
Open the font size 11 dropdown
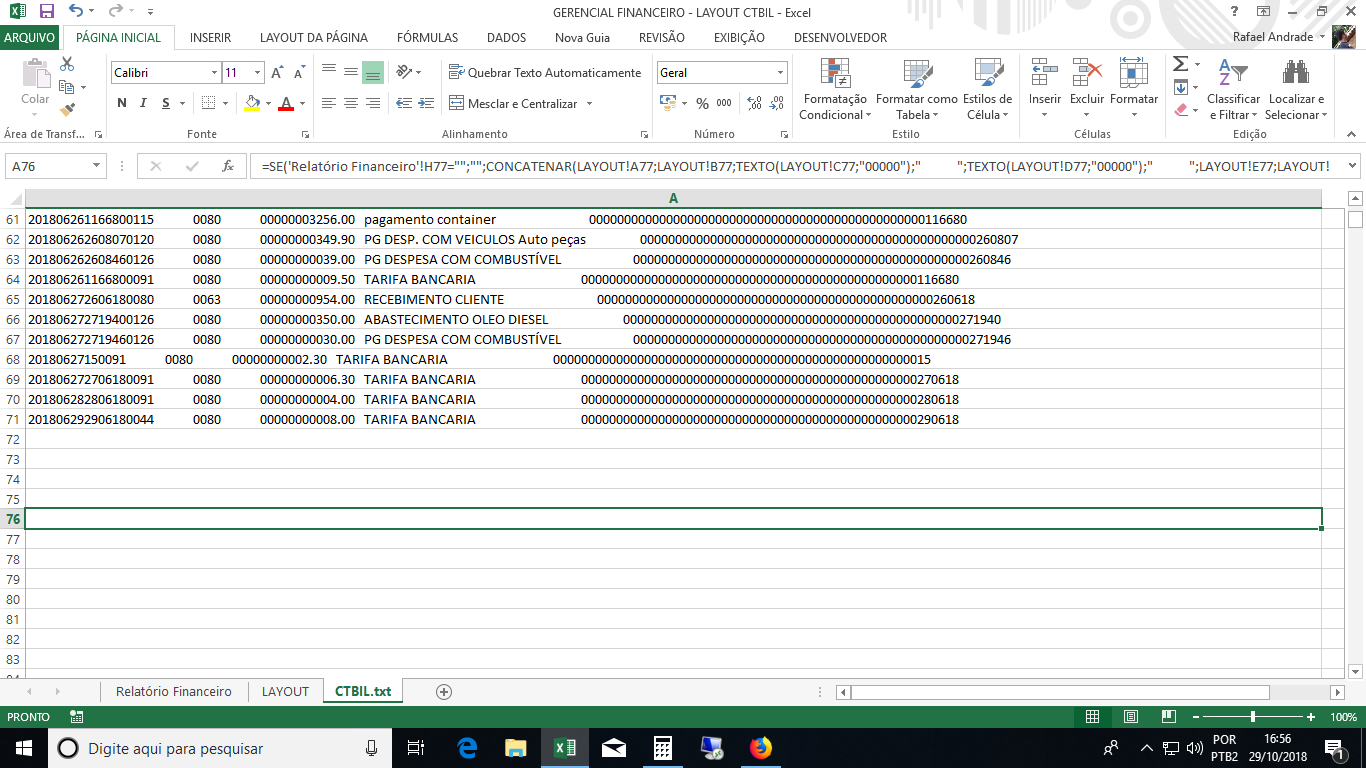tap(258, 73)
